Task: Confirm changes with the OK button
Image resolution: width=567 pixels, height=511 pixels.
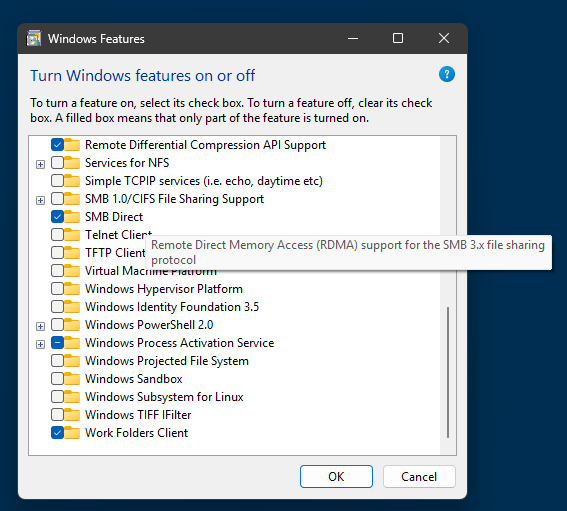Action: [336, 477]
